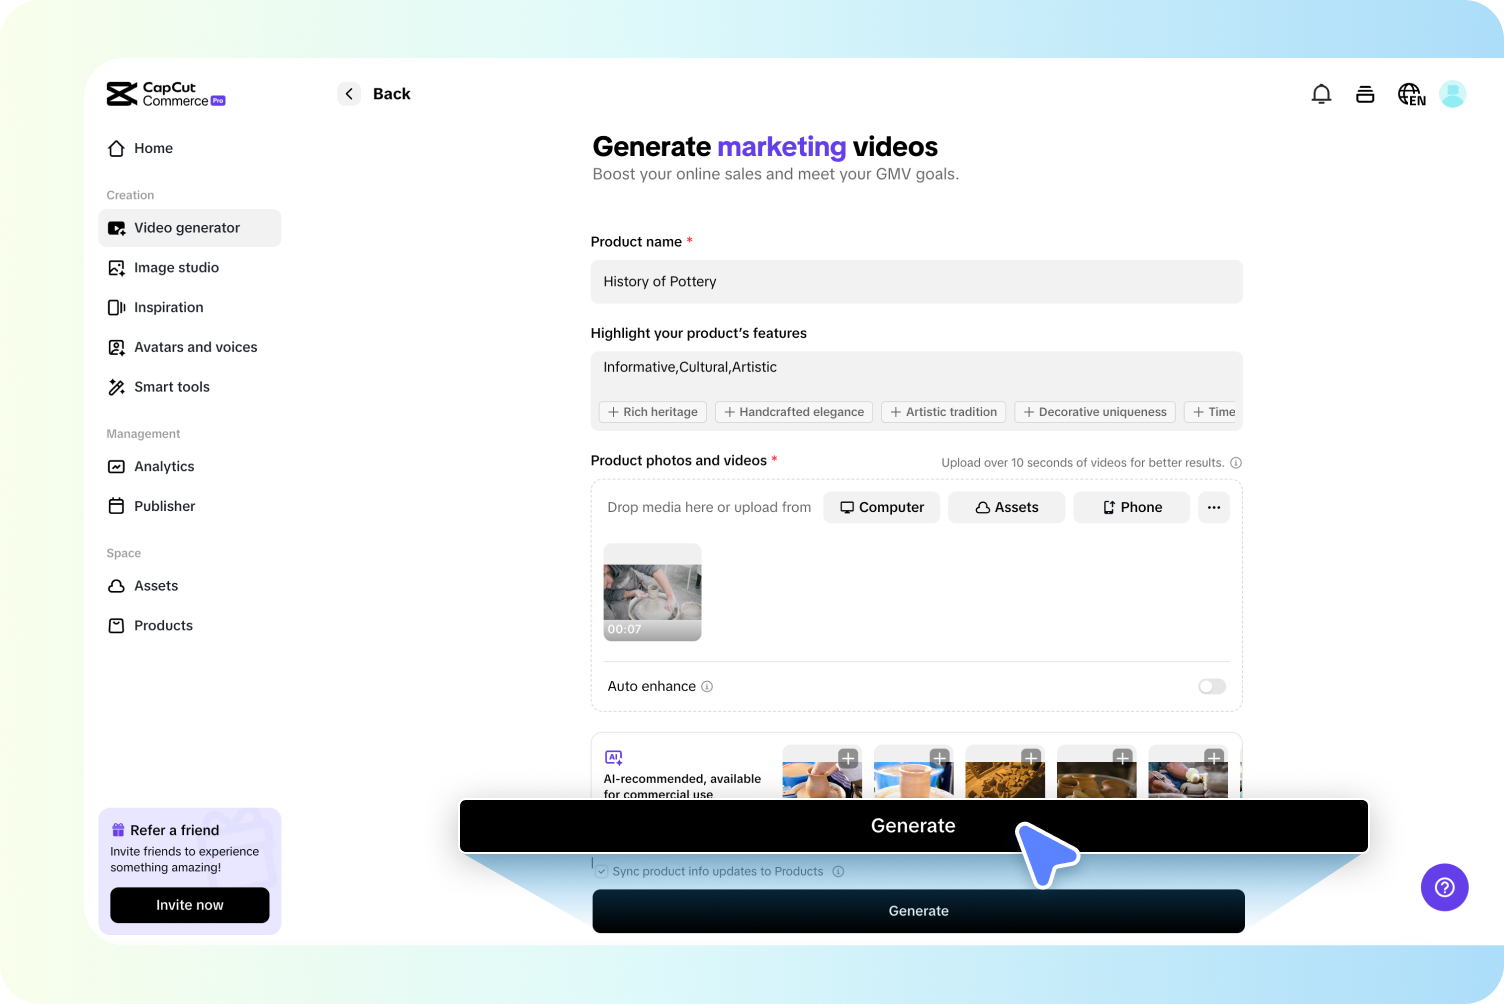Select the Video generator sidebar icon
This screenshot has width=1504, height=1004.
(x=117, y=228)
